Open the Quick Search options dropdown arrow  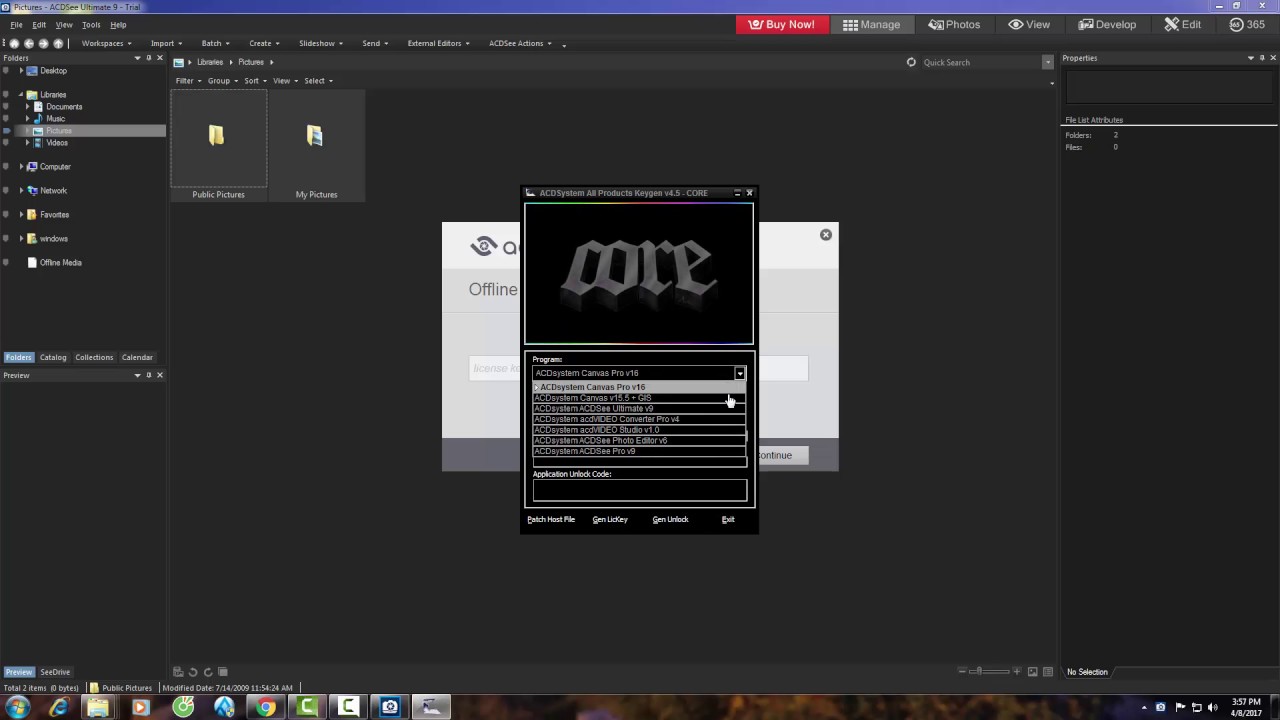click(x=1048, y=62)
